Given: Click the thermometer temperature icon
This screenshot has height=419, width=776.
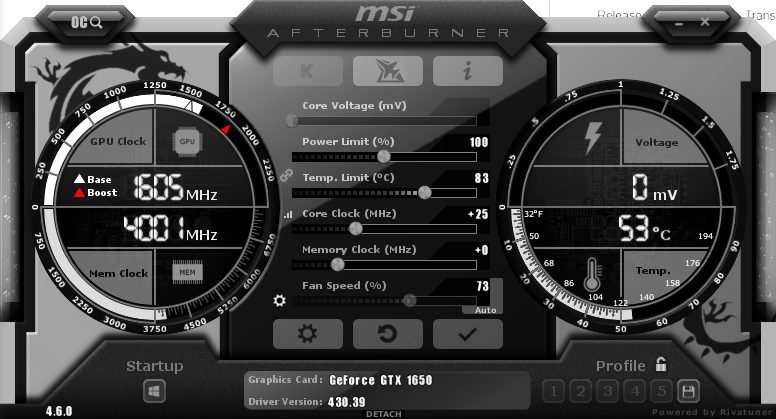Looking at the screenshot, I should pyautogui.click(x=592, y=275).
